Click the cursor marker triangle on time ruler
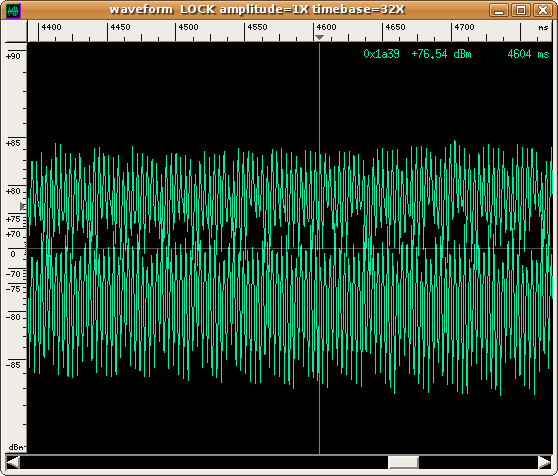This screenshot has height=476, width=558. click(x=320, y=37)
